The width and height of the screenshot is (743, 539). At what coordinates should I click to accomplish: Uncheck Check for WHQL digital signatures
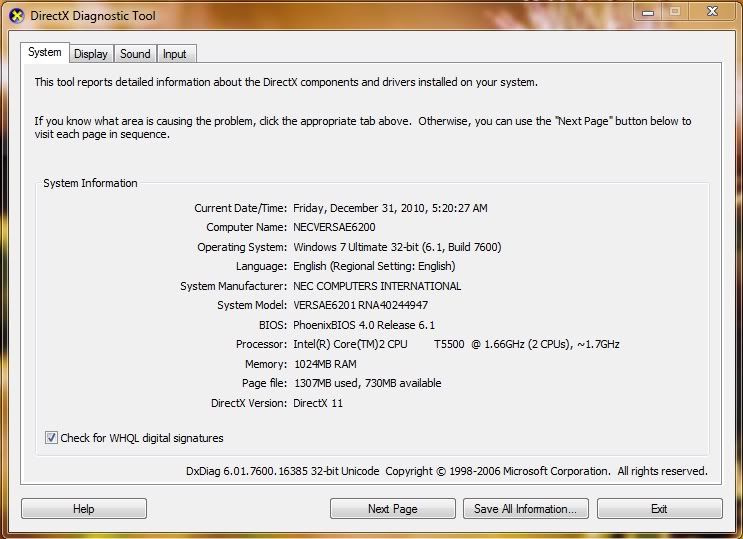coord(51,438)
